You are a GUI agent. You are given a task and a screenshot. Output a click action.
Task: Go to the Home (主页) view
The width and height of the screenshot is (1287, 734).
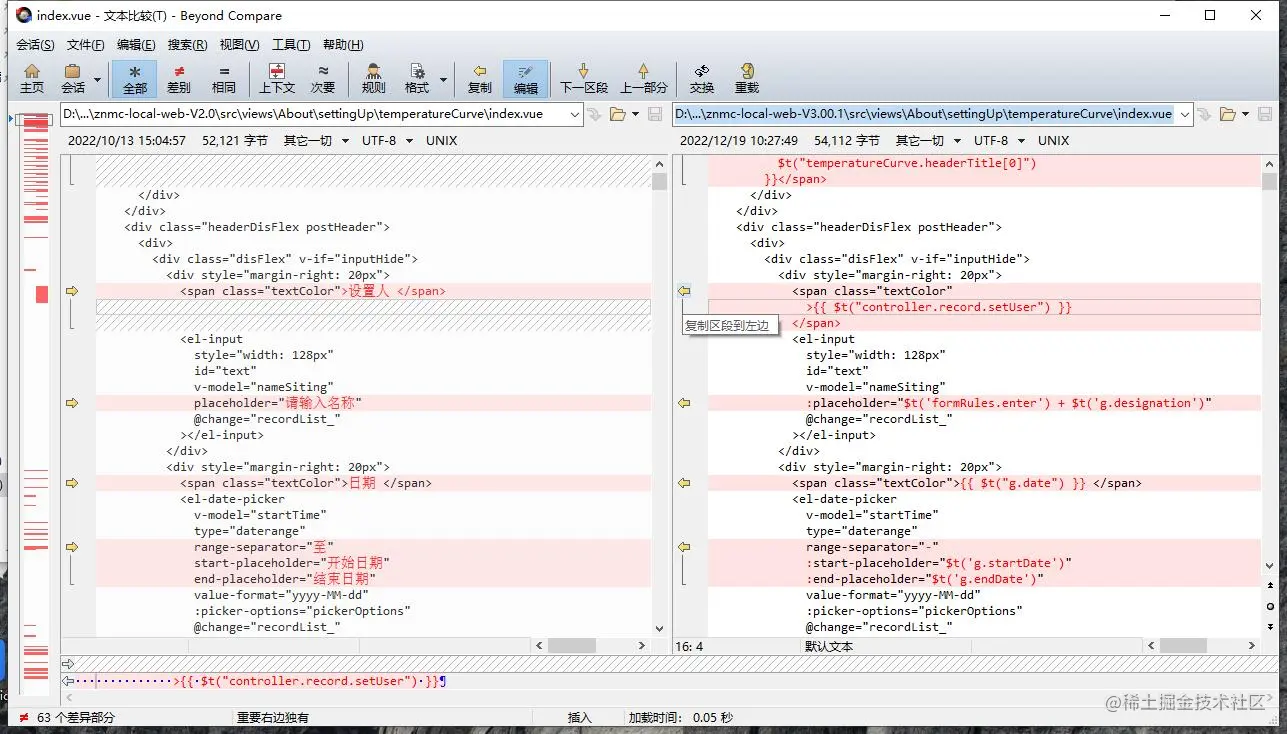(32, 79)
